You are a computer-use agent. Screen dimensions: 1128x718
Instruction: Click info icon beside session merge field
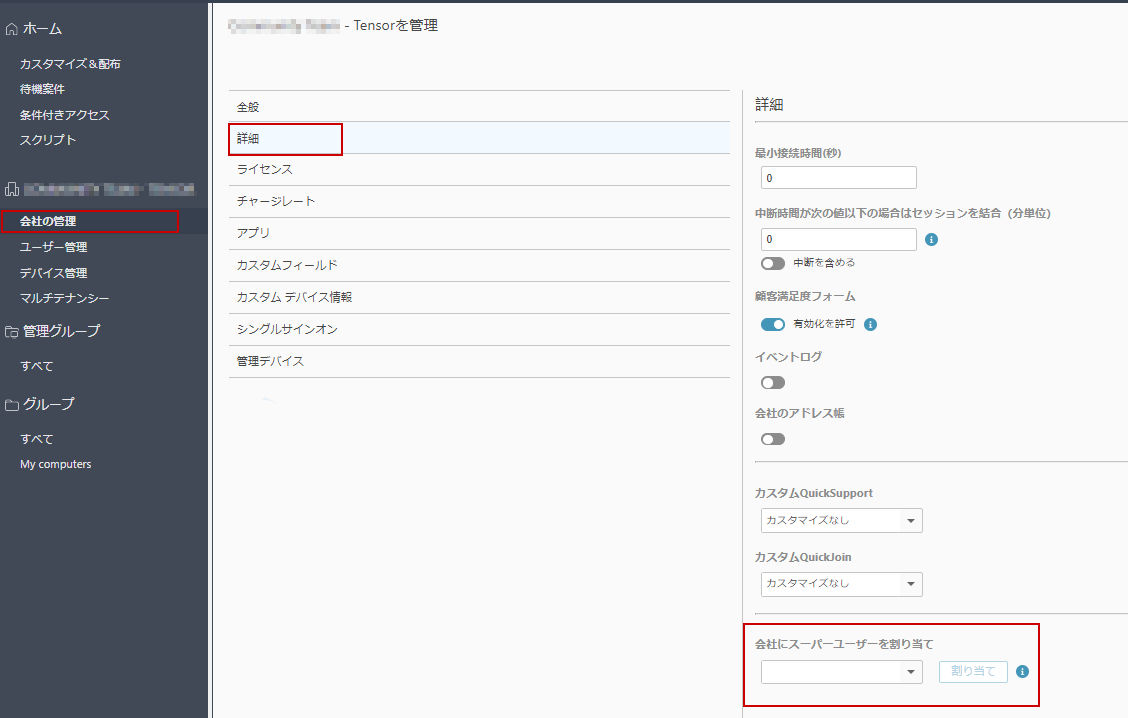tap(931, 240)
